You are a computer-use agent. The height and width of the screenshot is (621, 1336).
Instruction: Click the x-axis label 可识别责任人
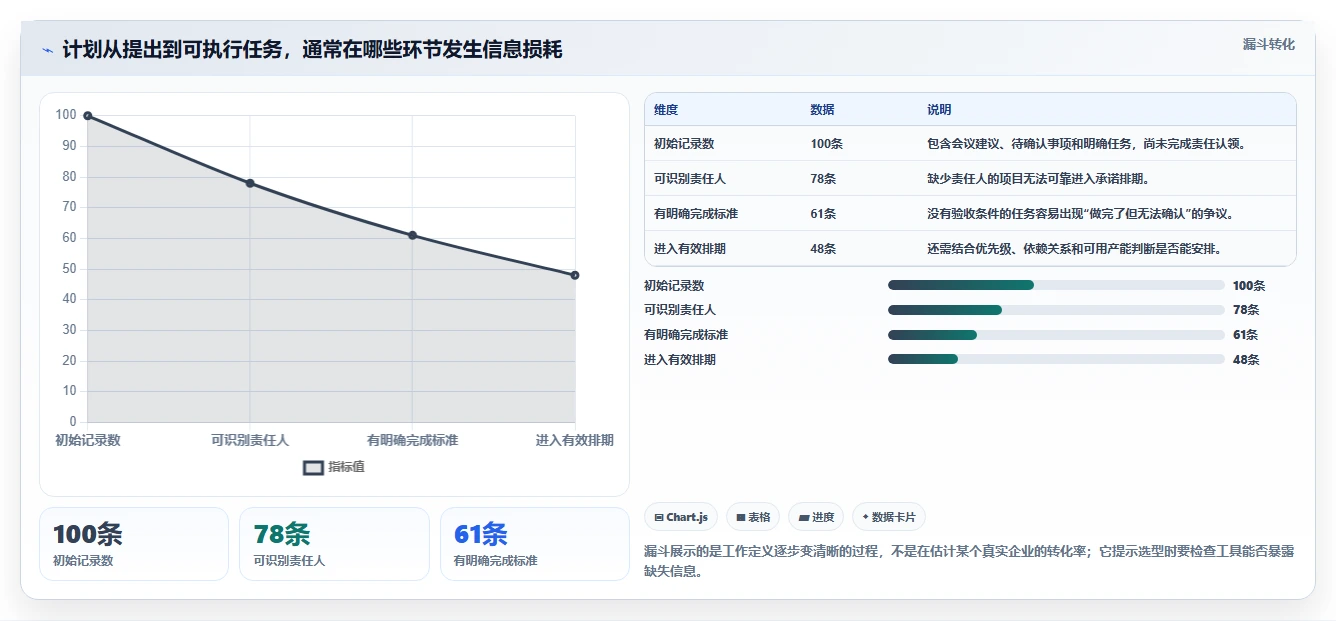(x=250, y=440)
